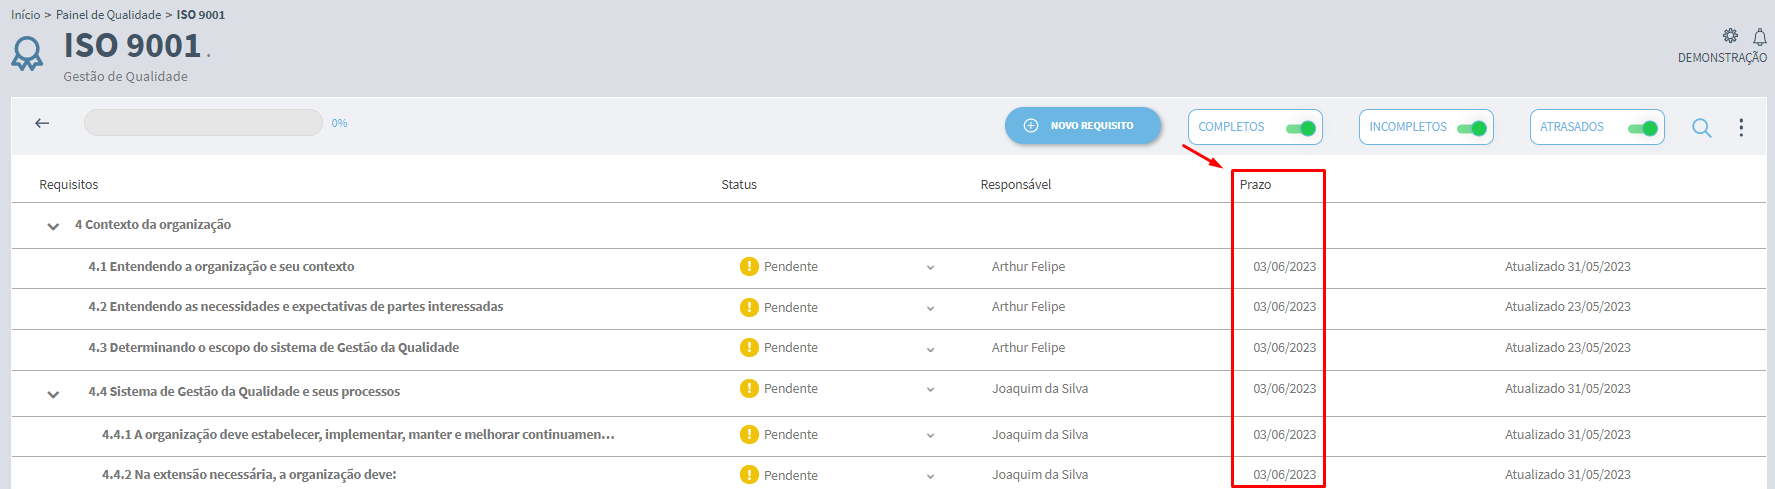1775x489 pixels.
Task: Click the notification bell icon
Action: pos(1760,37)
